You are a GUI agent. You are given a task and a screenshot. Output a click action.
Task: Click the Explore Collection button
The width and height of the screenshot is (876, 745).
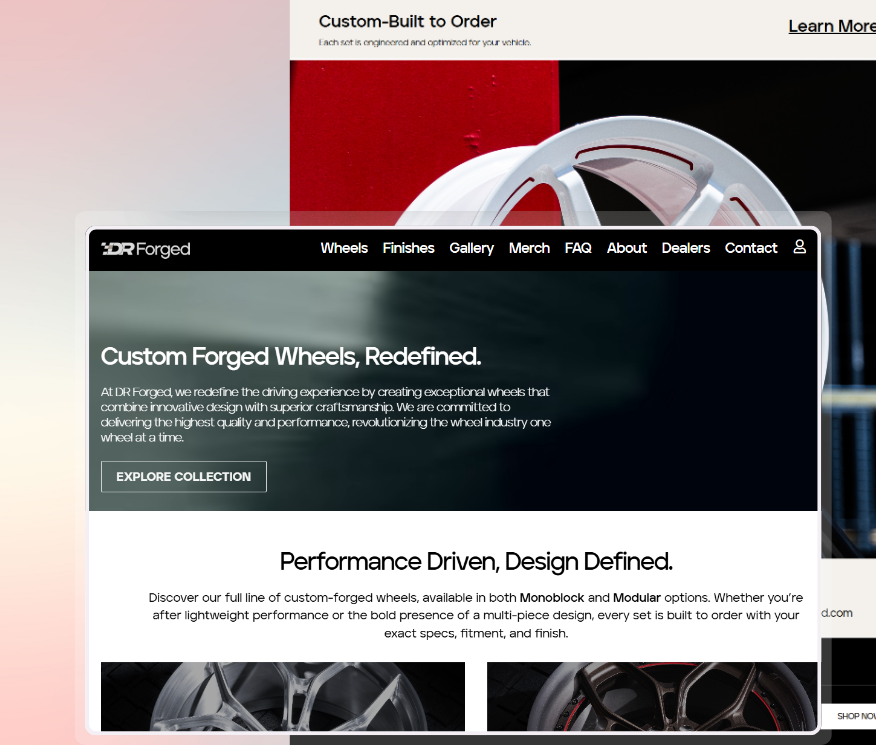pyautogui.click(x=184, y=476)
